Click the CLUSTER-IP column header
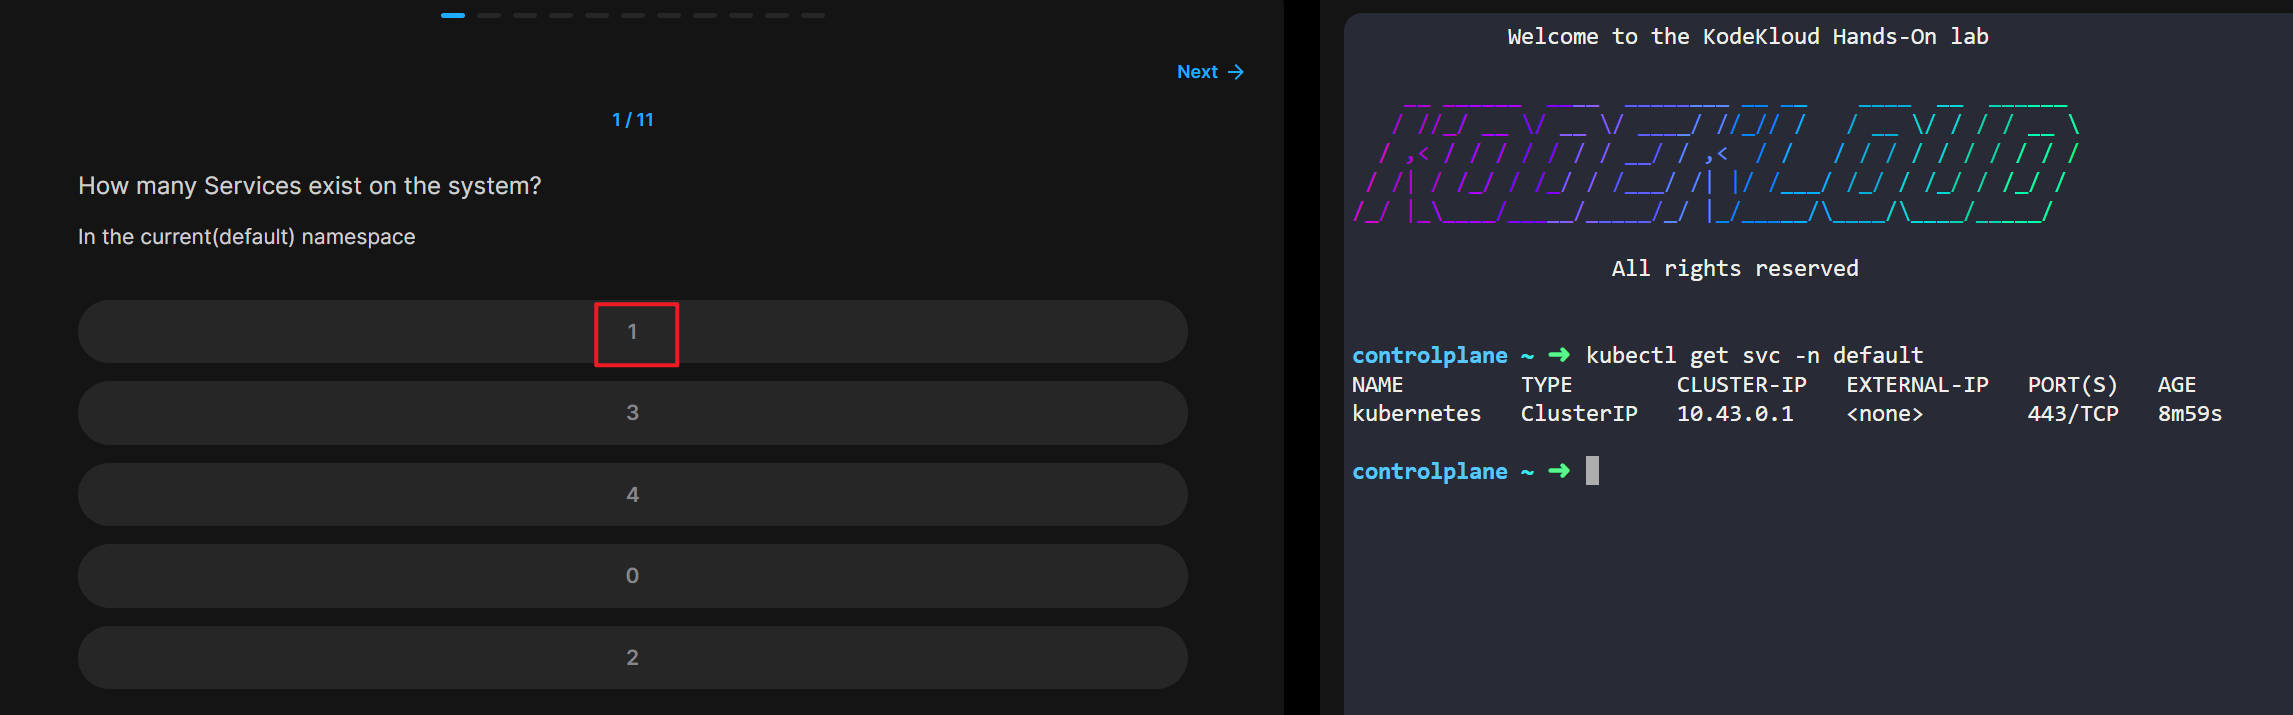This screenshot has height=715, width=2293. pos(1741,385)
